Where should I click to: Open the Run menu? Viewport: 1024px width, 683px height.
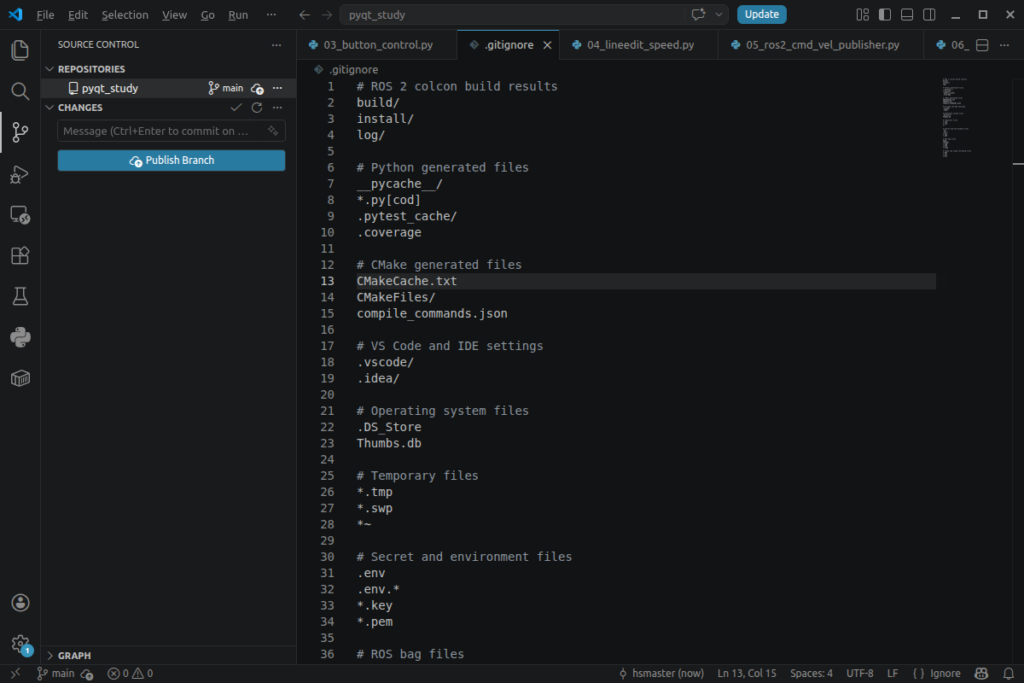coord(238,14)
